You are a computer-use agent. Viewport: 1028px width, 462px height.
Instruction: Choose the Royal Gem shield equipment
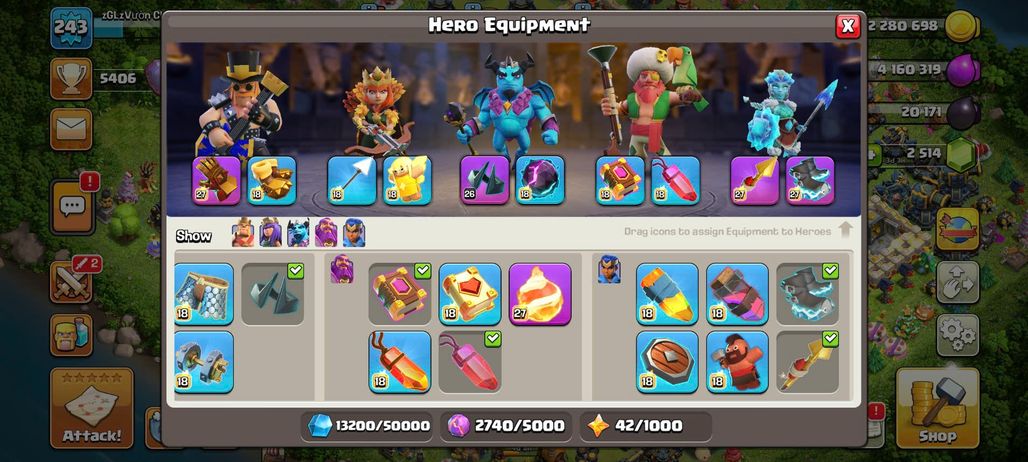pos(667,362)
